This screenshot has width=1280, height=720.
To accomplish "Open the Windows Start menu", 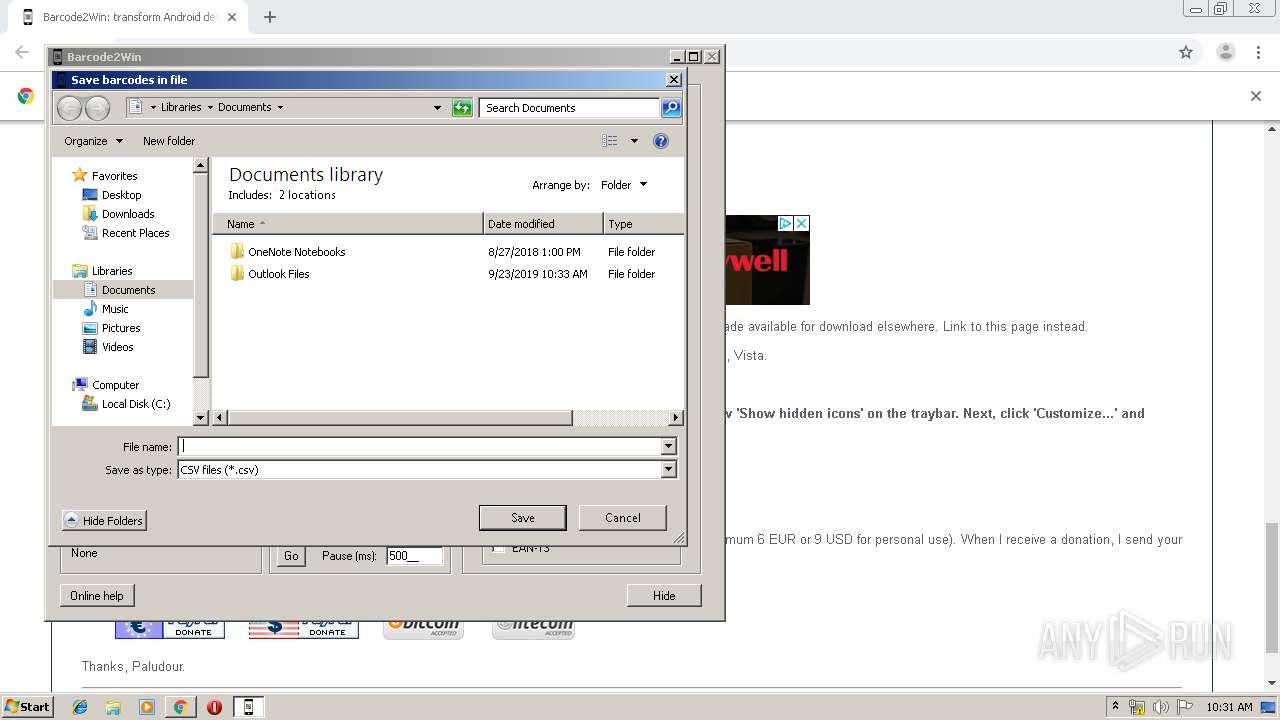I will (x=28, y=707).
